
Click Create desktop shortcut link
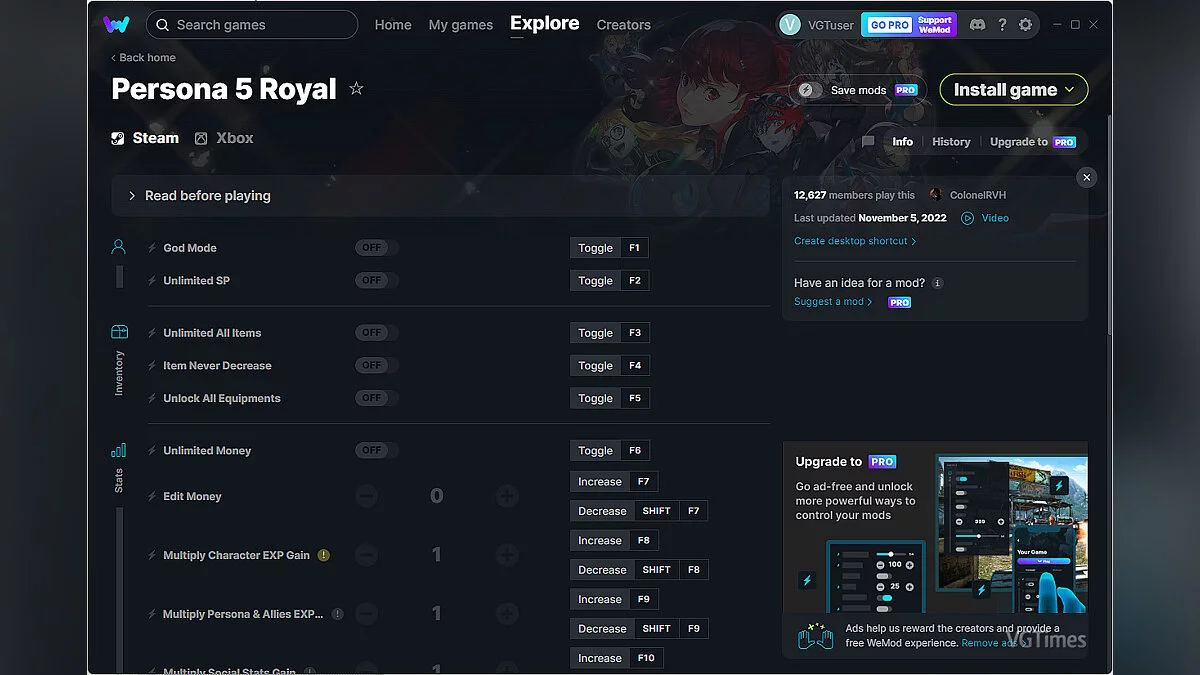tap(855, 241)
